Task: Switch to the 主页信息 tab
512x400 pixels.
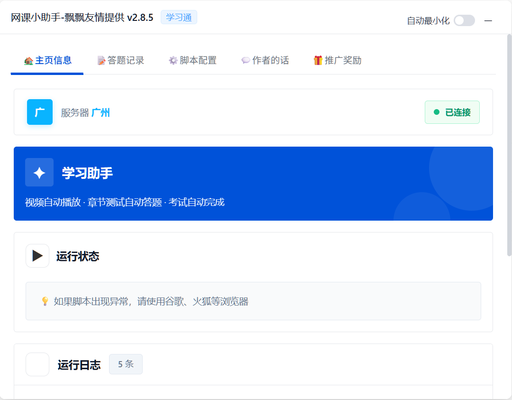Action: pyautogui.click(x=47, y=60)
